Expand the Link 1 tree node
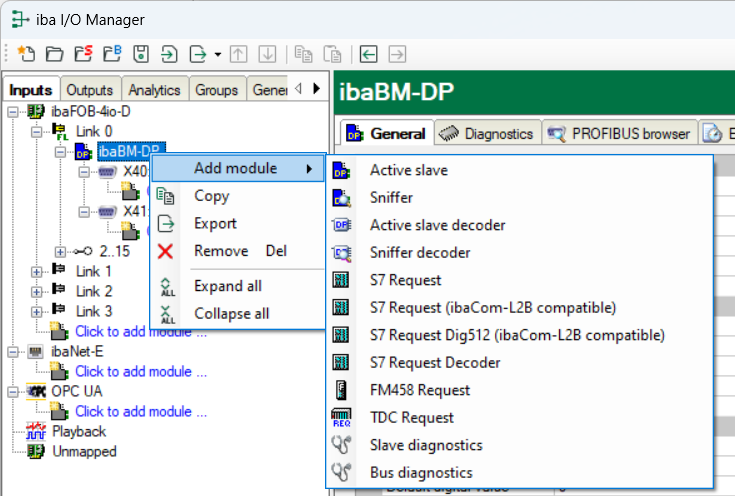This screenshot has height=496, width=735. coord(37,271)
